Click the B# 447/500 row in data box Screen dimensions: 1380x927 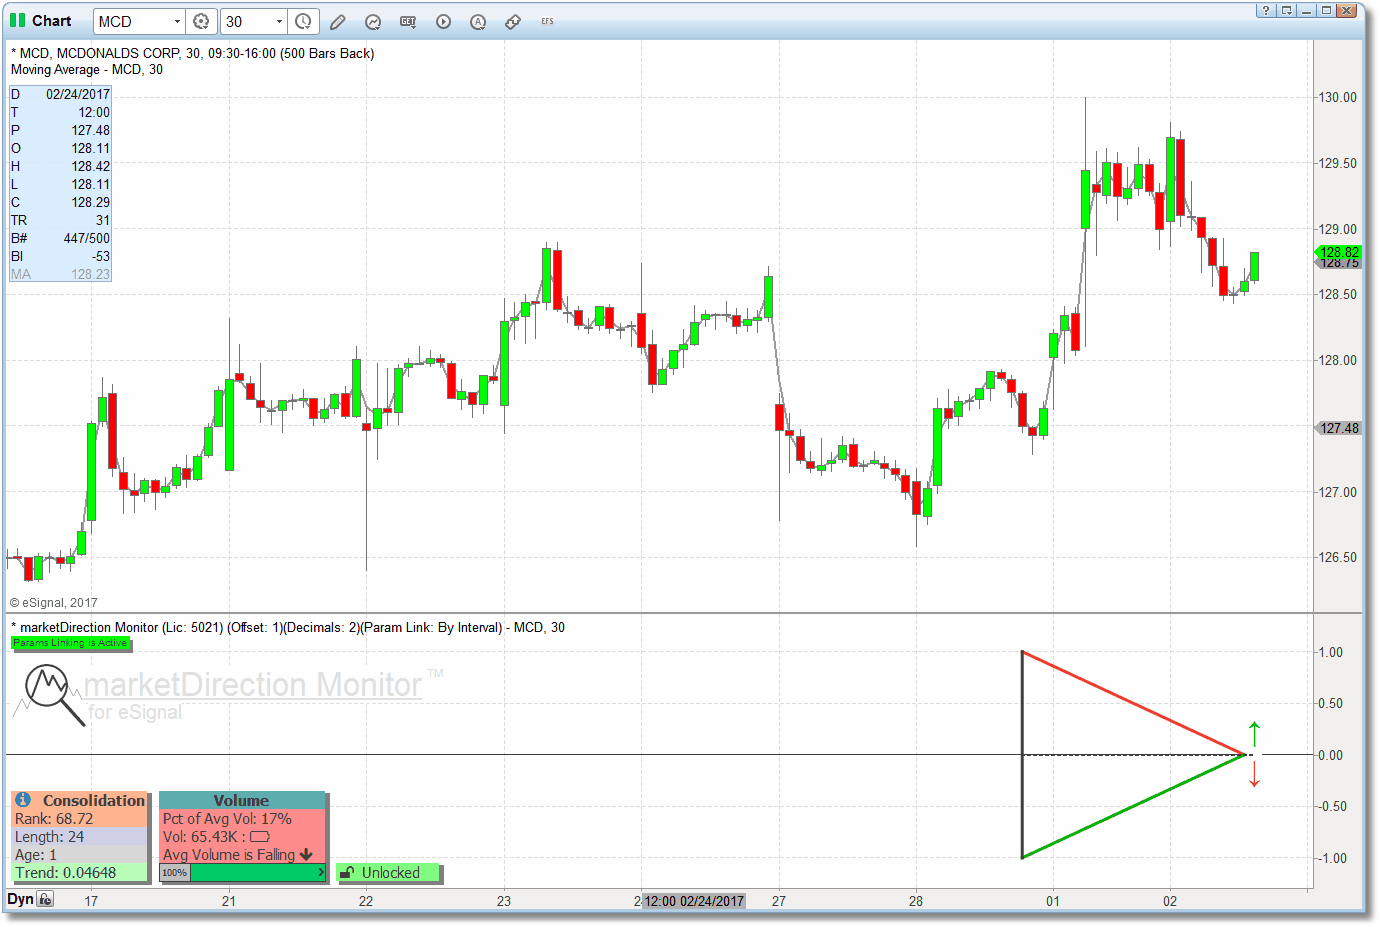60,238
